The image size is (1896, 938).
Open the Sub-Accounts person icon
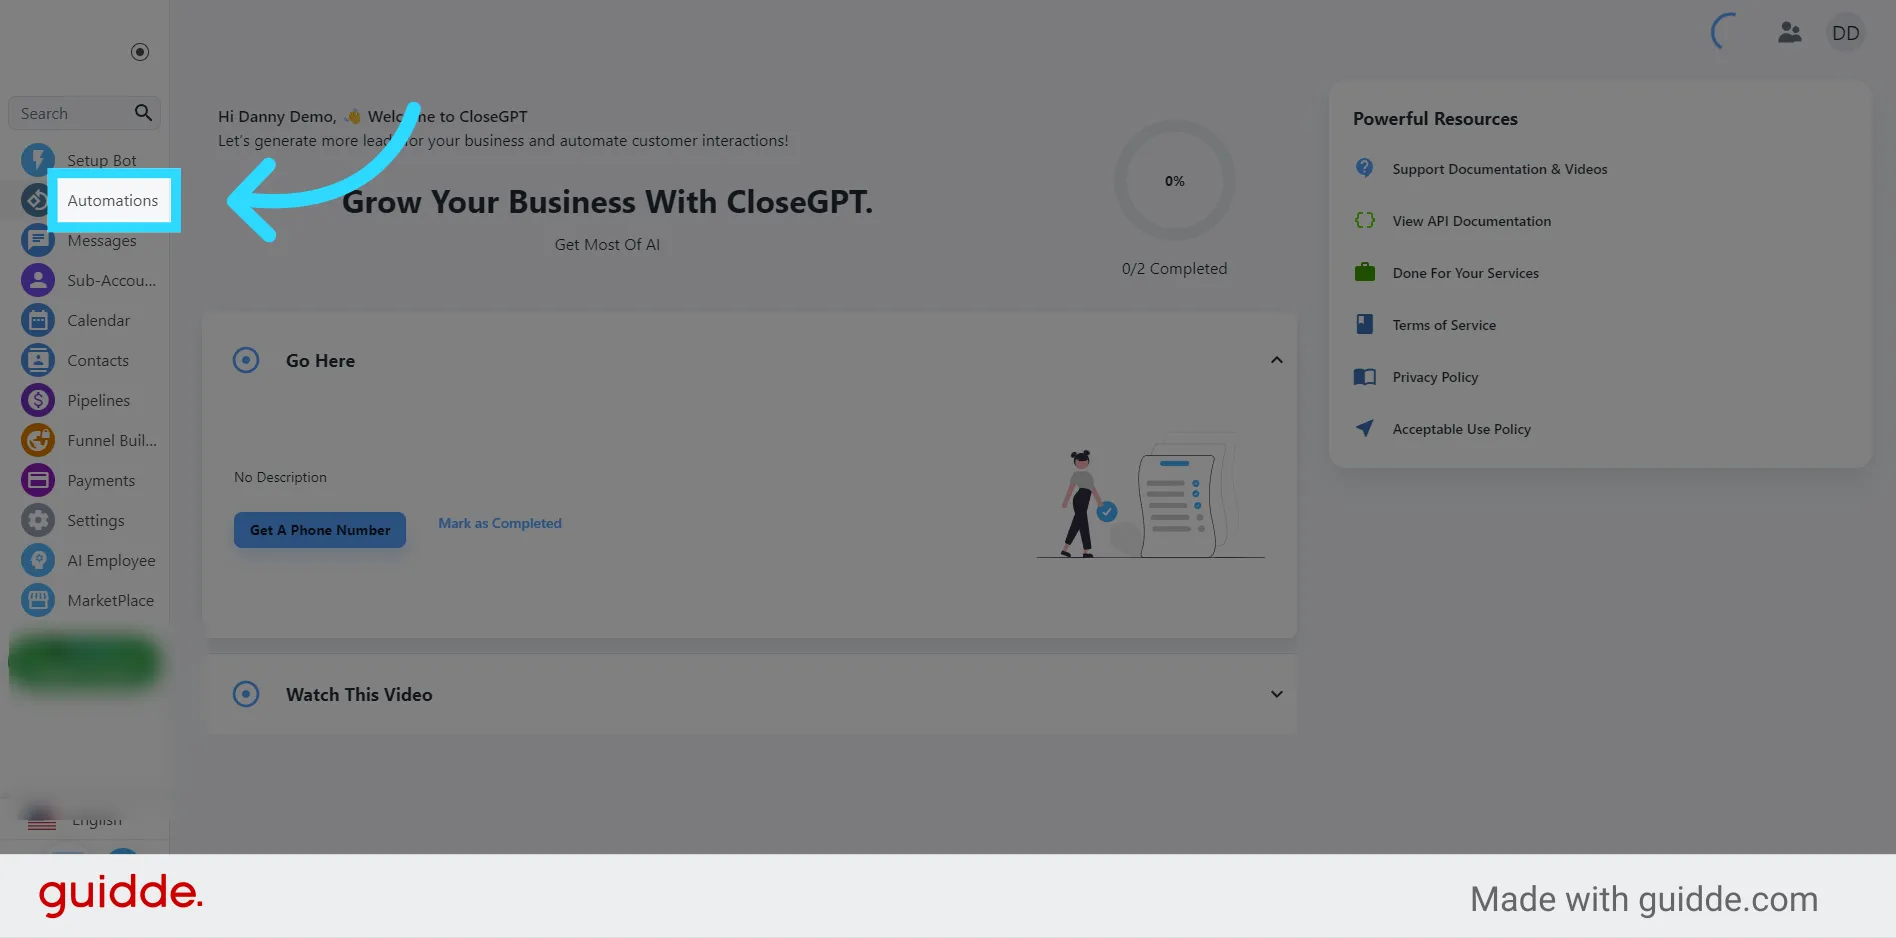[38, 280]
